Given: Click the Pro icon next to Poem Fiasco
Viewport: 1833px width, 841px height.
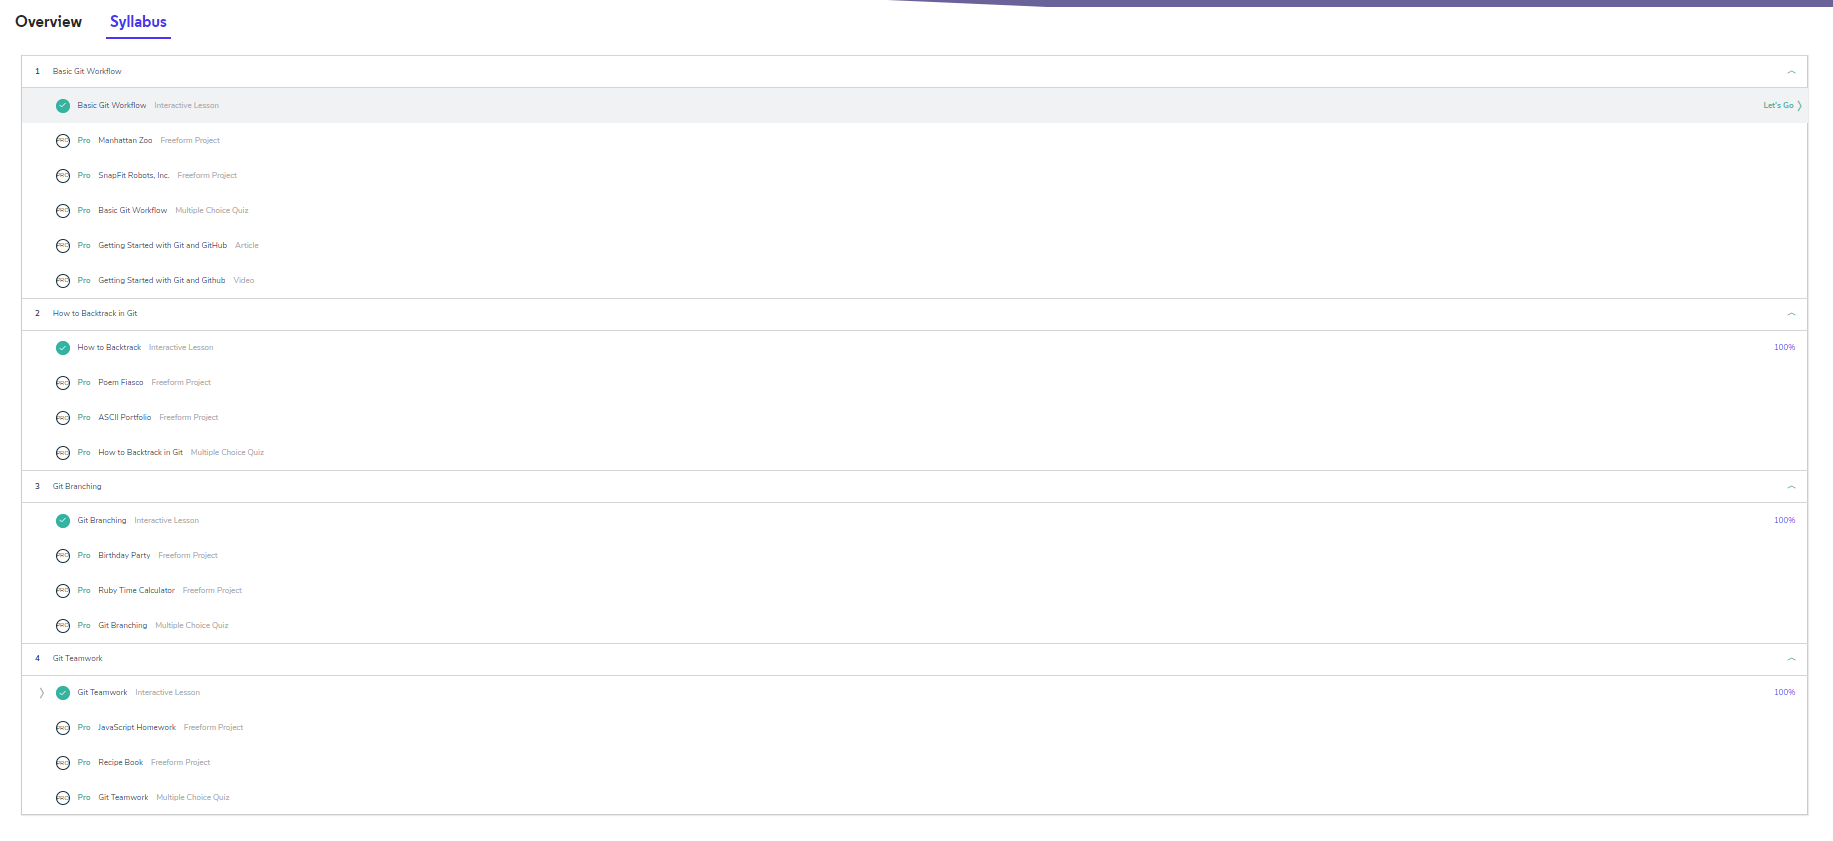Looking at the screenshot, I should (x=63, y=383).
